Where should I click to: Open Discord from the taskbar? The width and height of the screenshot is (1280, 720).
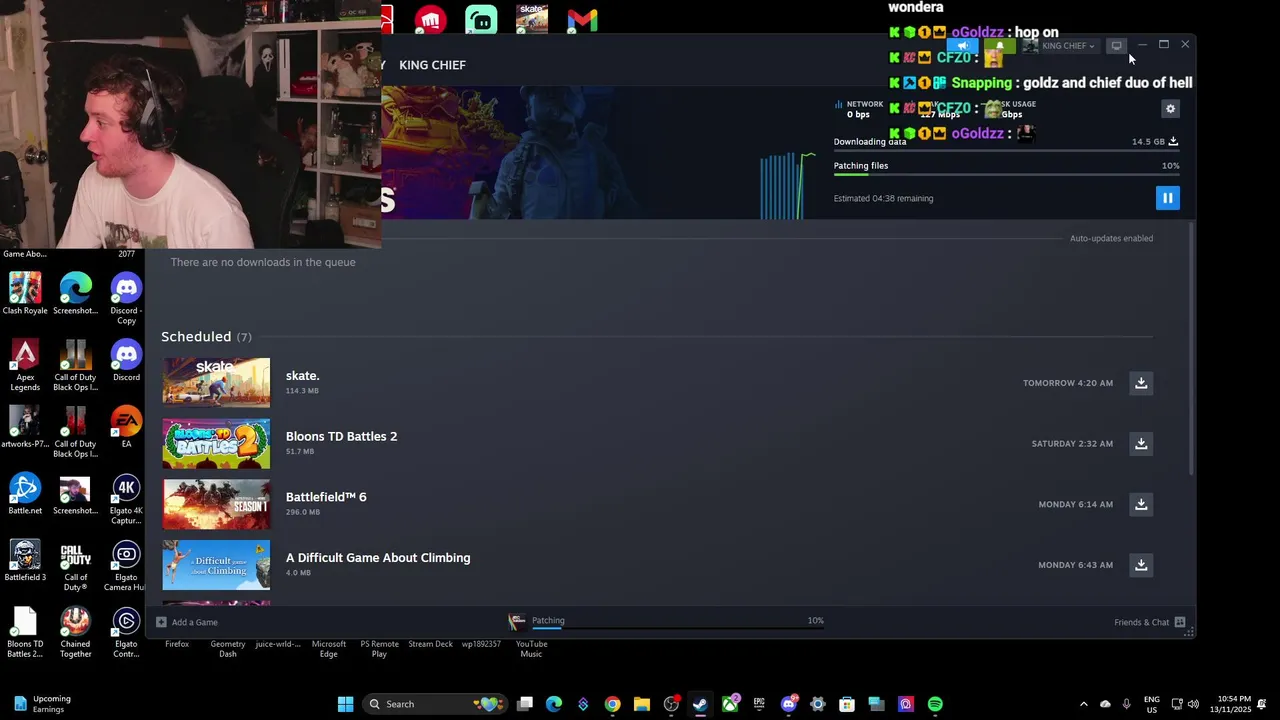coord(788,704)
